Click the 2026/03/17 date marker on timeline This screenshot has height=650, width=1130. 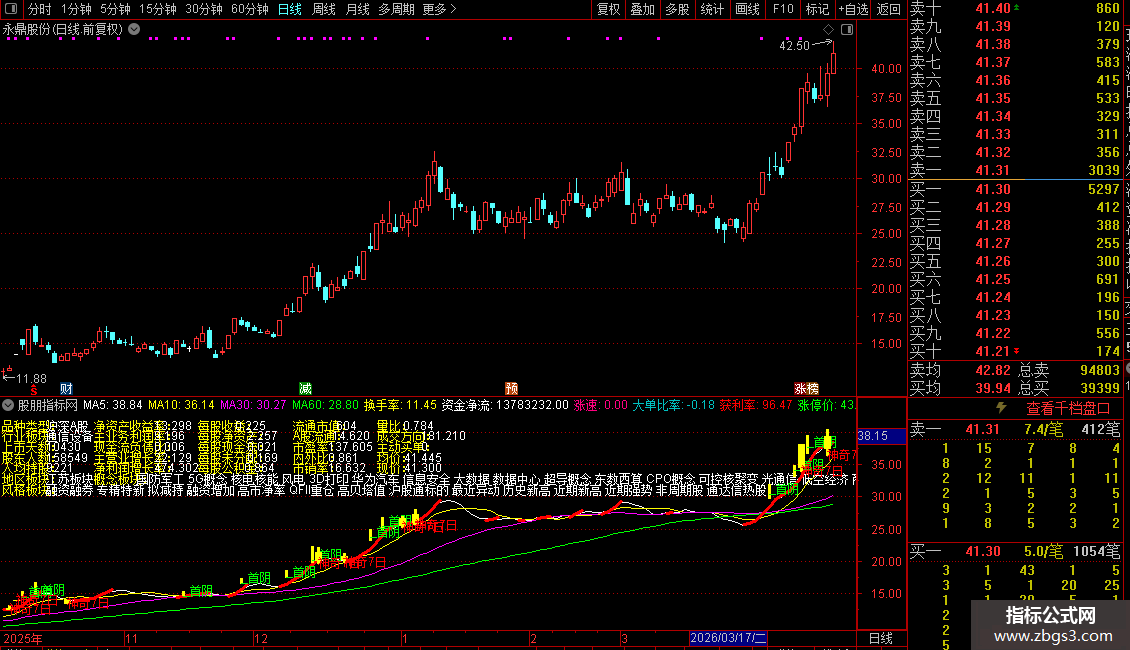click(728, 638)
